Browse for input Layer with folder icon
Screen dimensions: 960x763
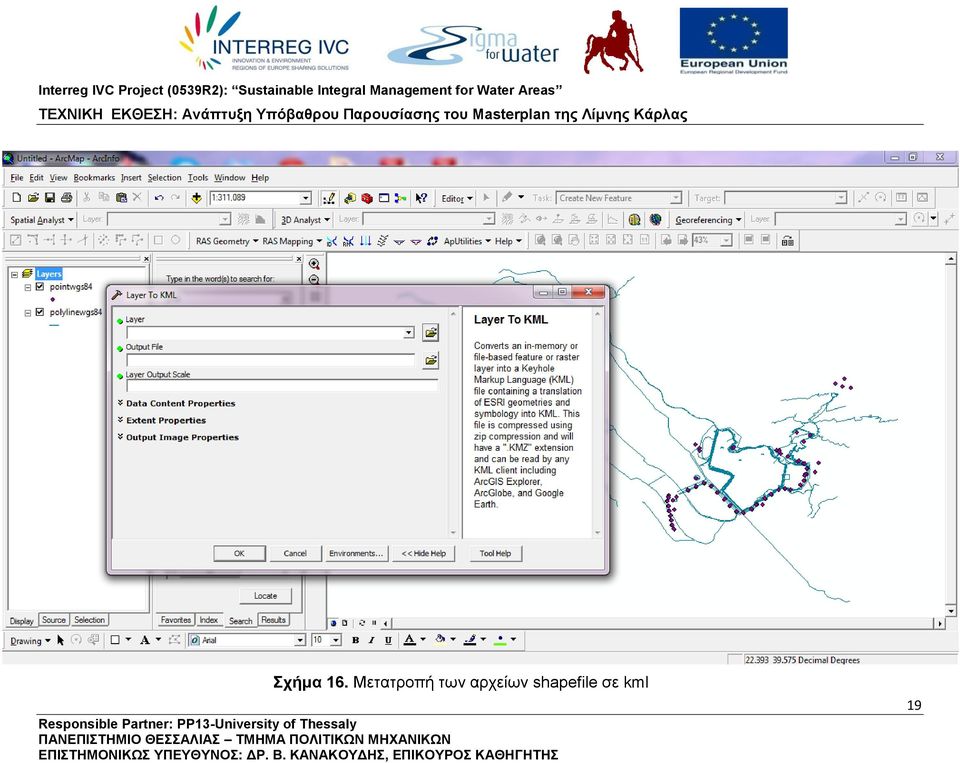click(430, 333)
